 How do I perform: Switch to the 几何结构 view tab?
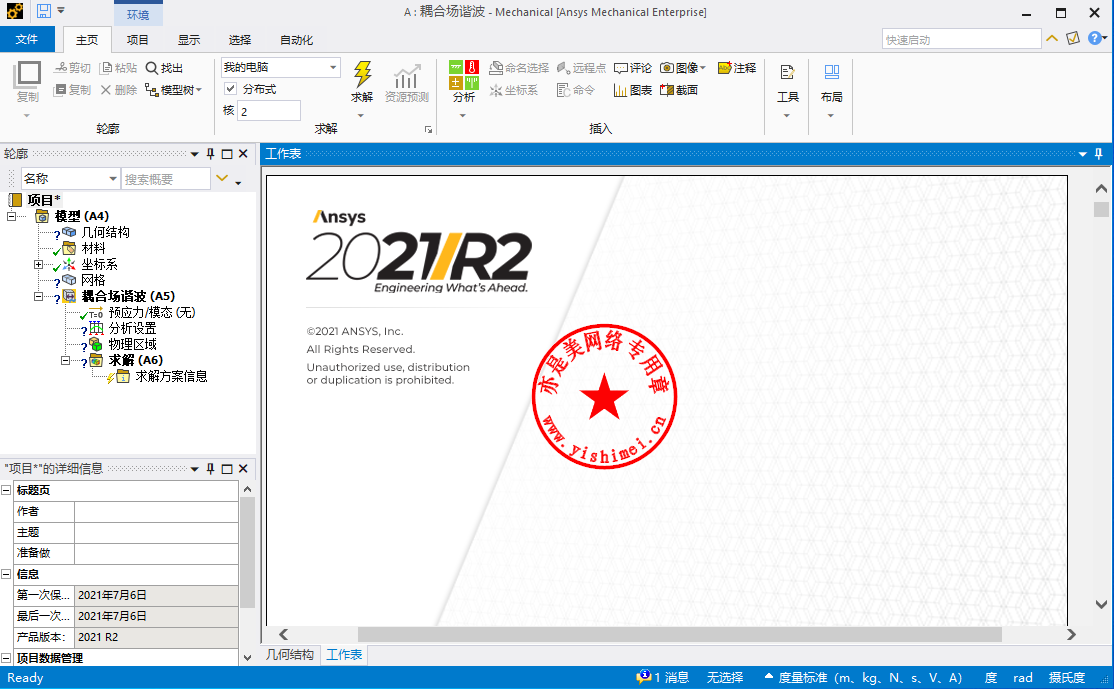tap(290, 654)
